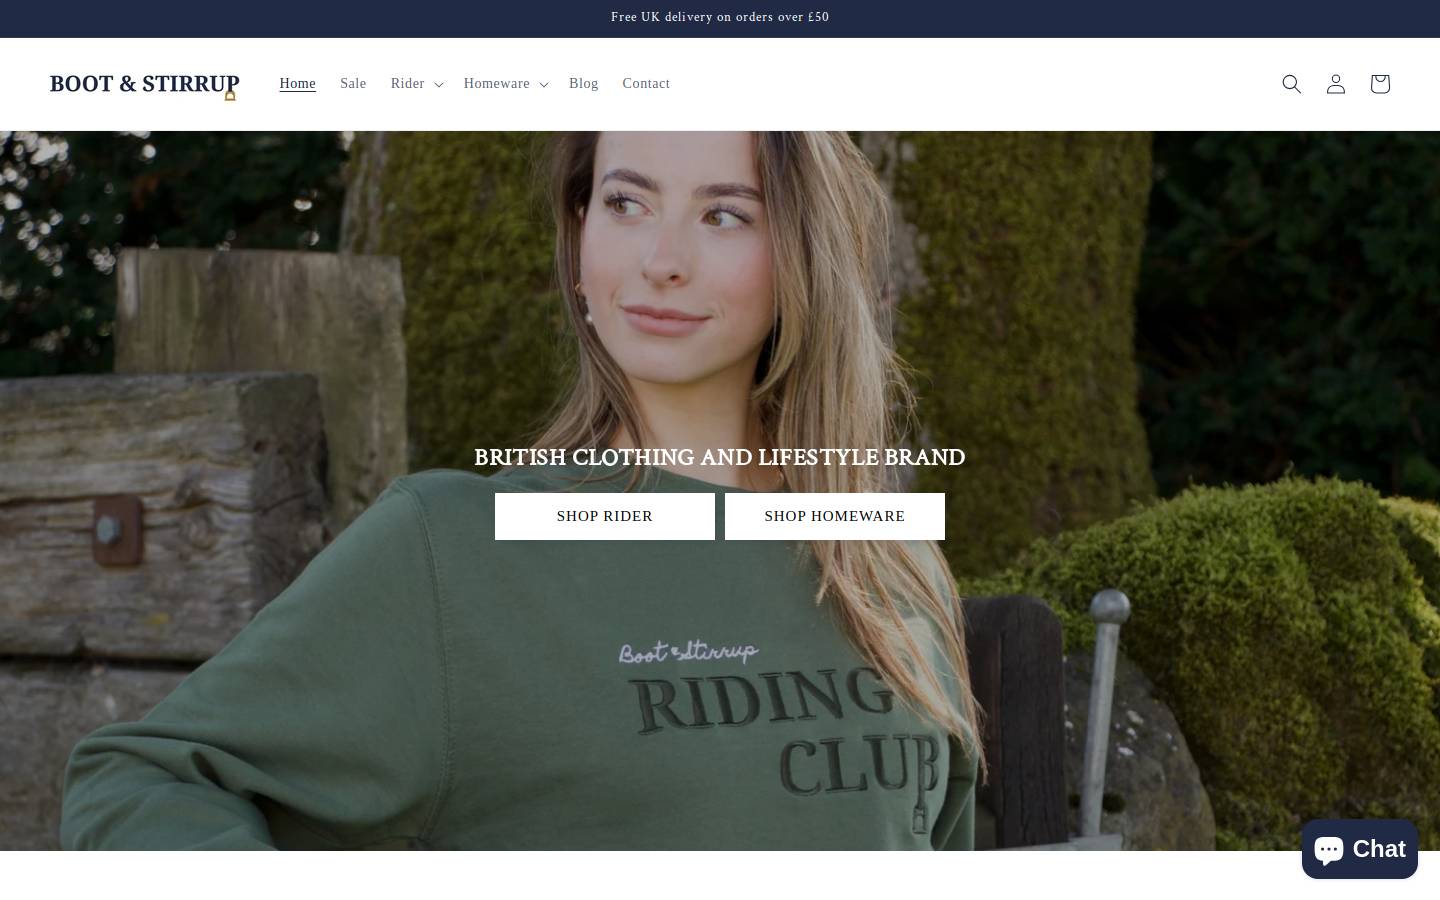Click the British Clothing and Lifestyle Brand heading

click(720, 457)
